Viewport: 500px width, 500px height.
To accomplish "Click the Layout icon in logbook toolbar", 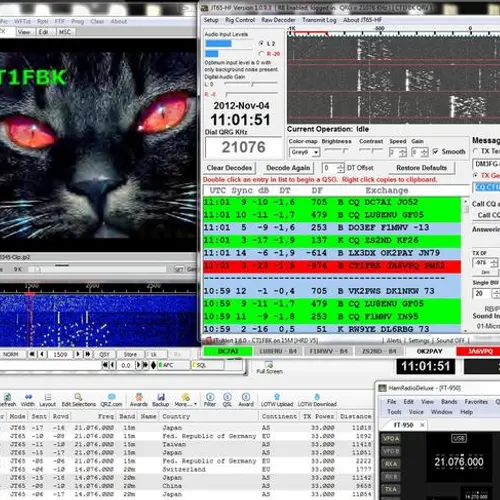I will pos(48,400).
